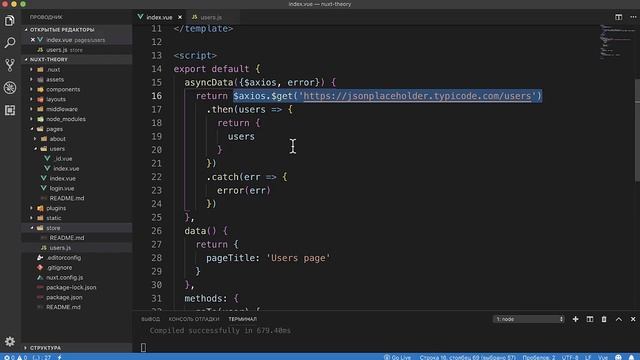Click line 28 pageTitle code
This screenshot has height=360, width=640.
click(268, 258)
